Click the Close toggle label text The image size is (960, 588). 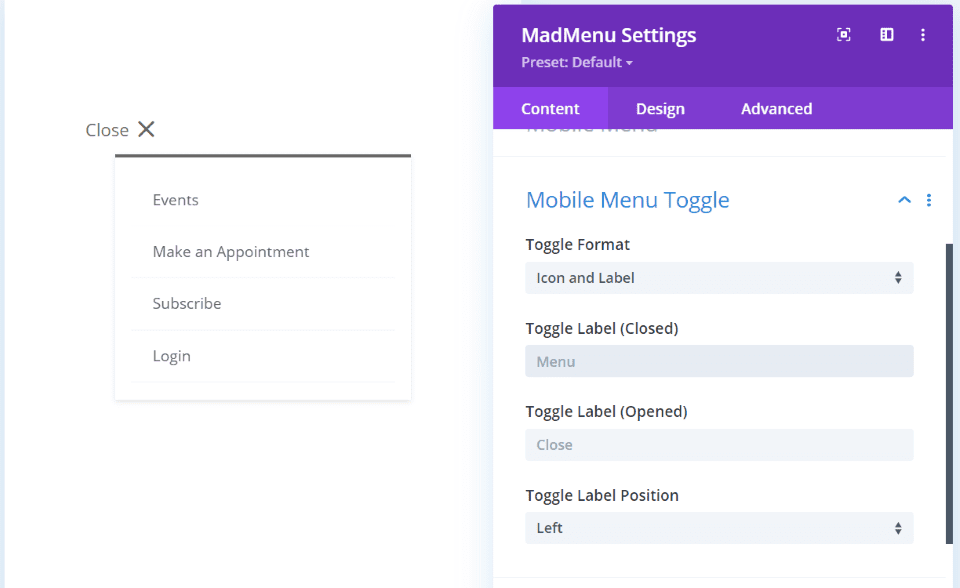point(107,130)
